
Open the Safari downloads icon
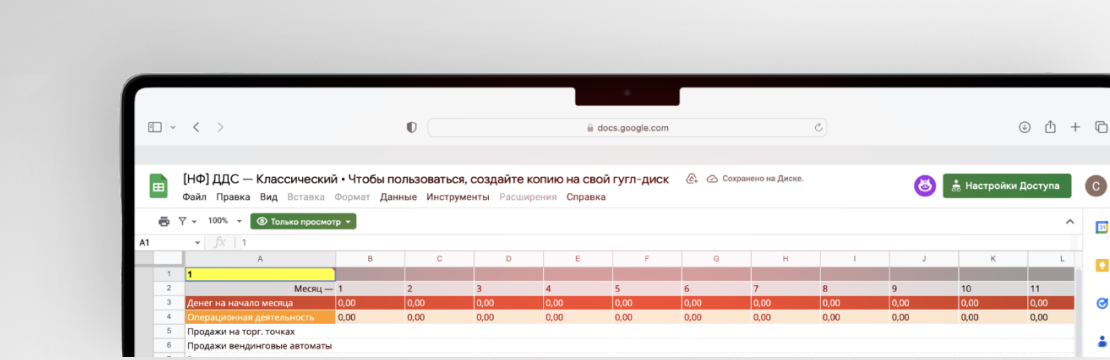click(1024, 127)
